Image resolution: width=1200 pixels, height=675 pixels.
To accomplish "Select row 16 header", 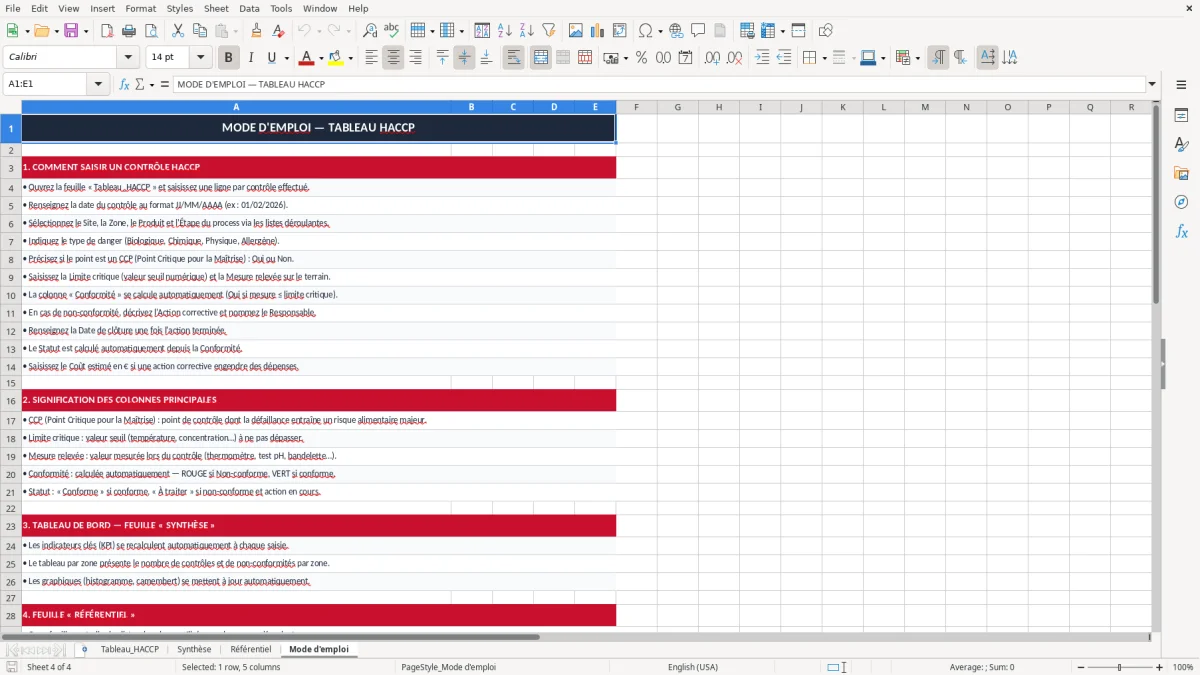I will pos(11,400).
